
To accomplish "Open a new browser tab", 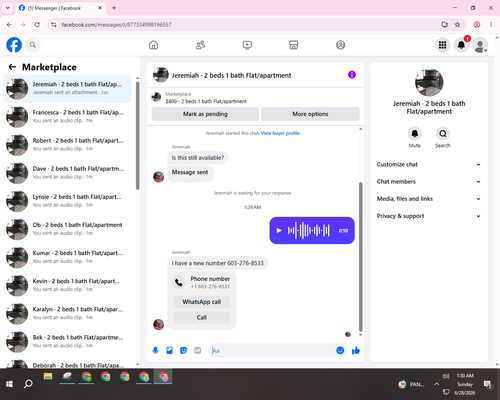I will tap(114, 8).
